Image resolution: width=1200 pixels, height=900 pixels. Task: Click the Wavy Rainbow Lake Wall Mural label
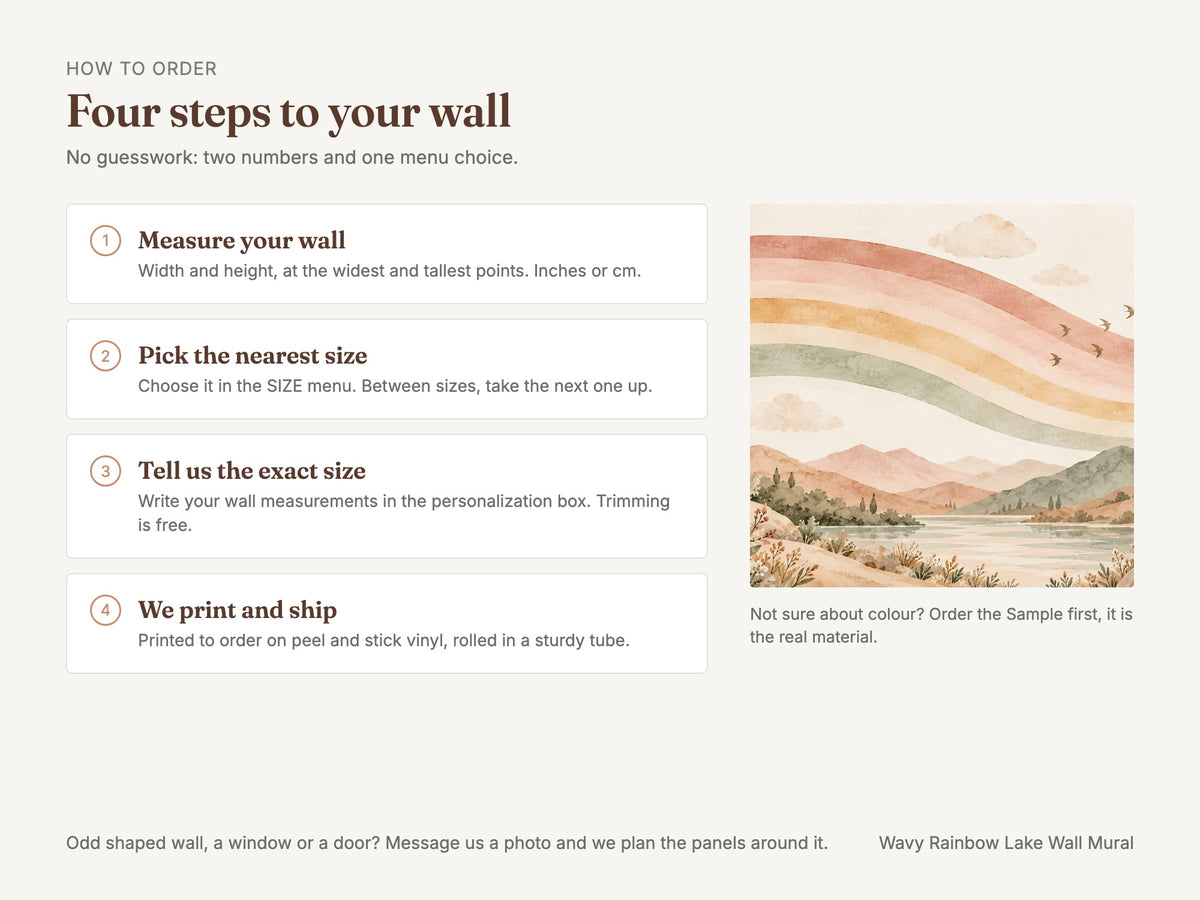[1006, 843]
